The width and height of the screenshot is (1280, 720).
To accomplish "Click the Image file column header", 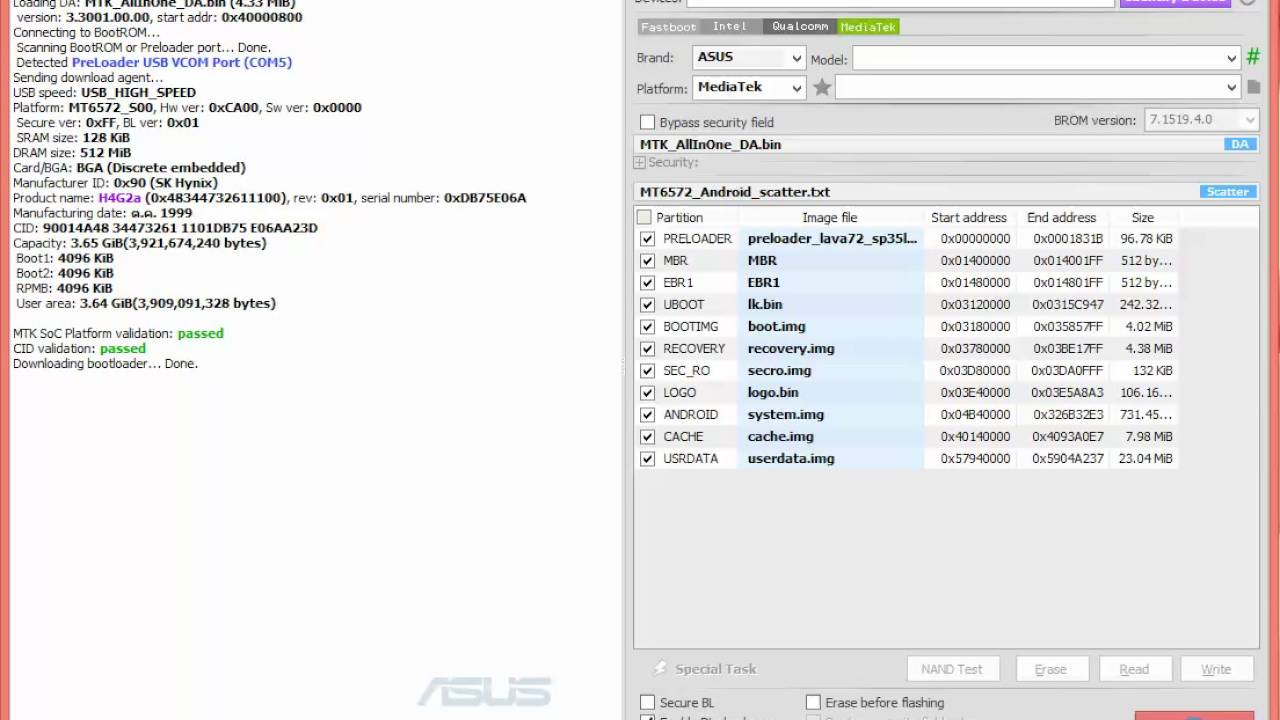I will pos(829,217).
